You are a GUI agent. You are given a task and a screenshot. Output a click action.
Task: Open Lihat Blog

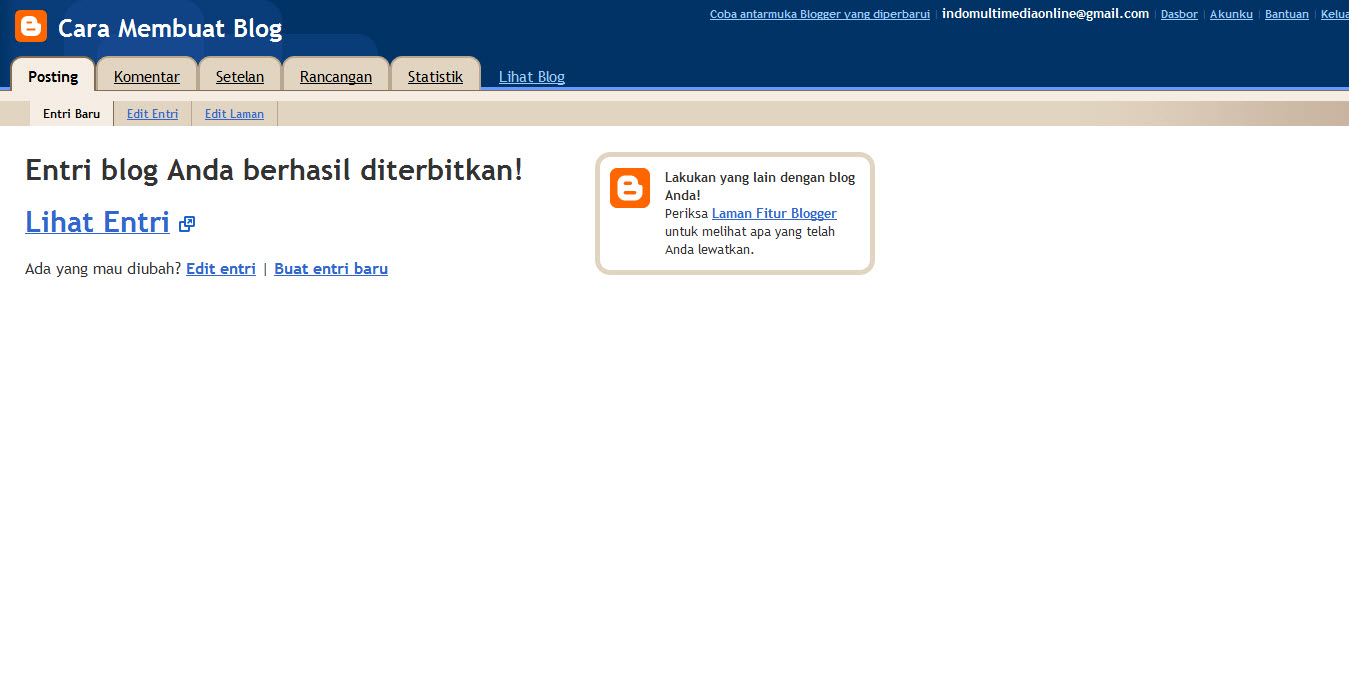click(x=531, y=76)
